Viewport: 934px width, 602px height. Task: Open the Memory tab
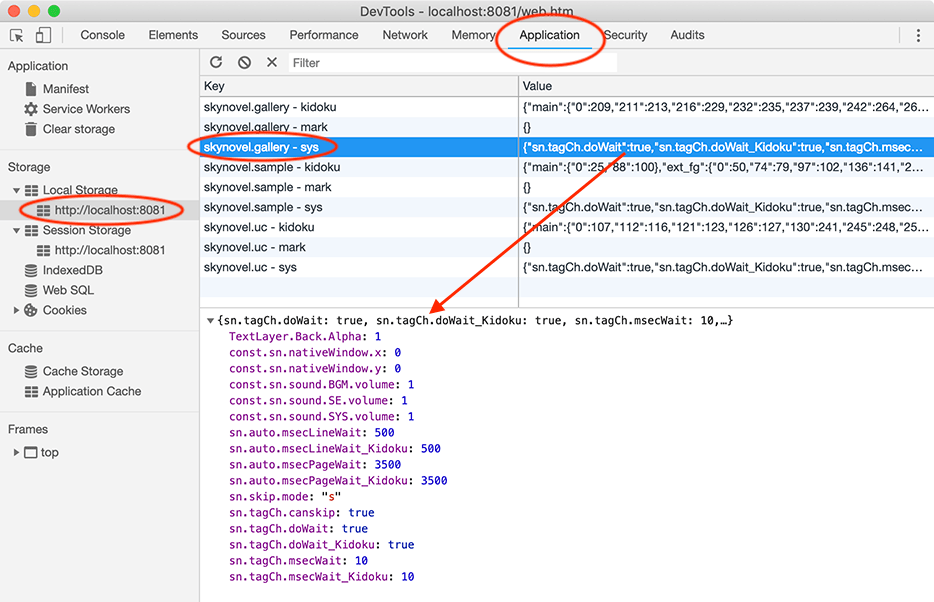(473, 35)
